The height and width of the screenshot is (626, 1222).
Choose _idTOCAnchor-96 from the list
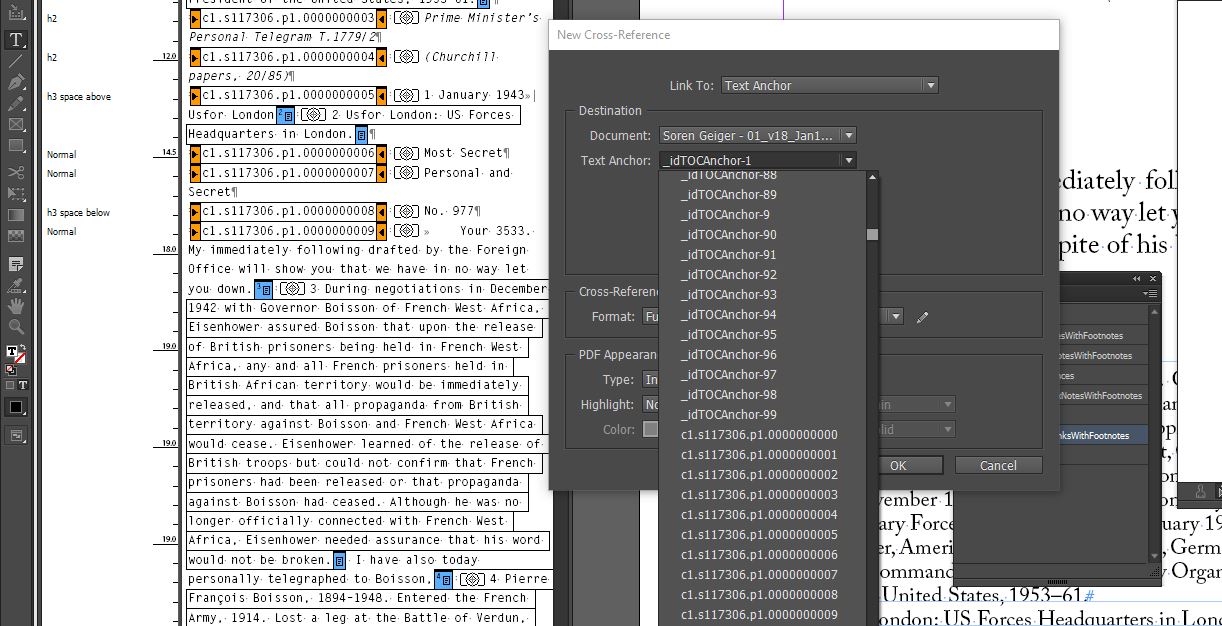[728, 355]
